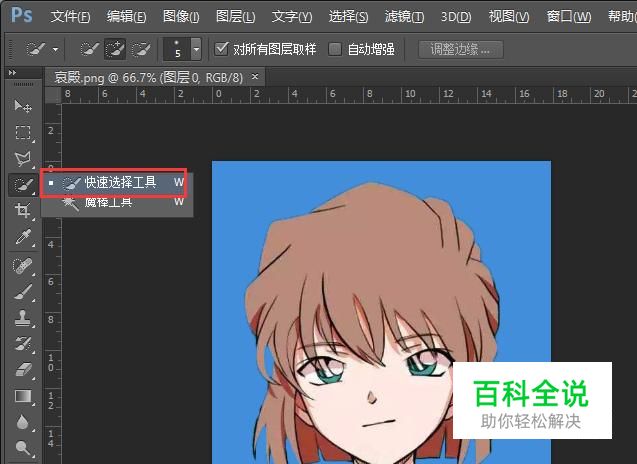Open the brush size picker dropdown arrow

[x=196, y=50]
